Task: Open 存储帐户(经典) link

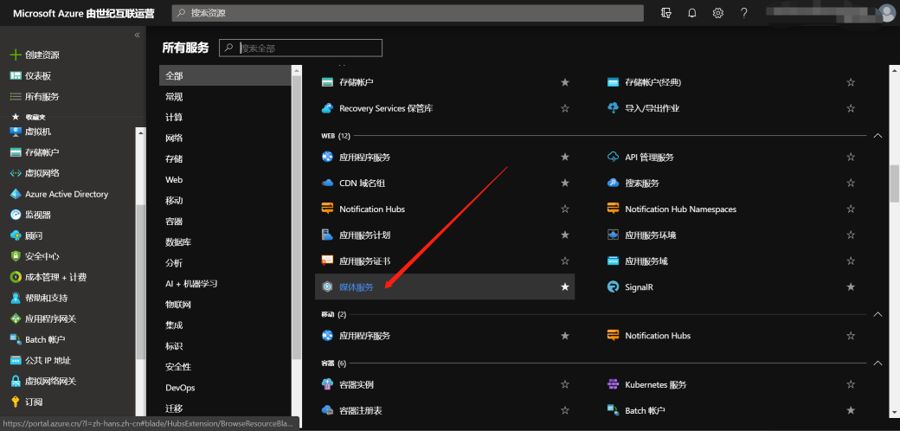Action: [x=653, y=83]
